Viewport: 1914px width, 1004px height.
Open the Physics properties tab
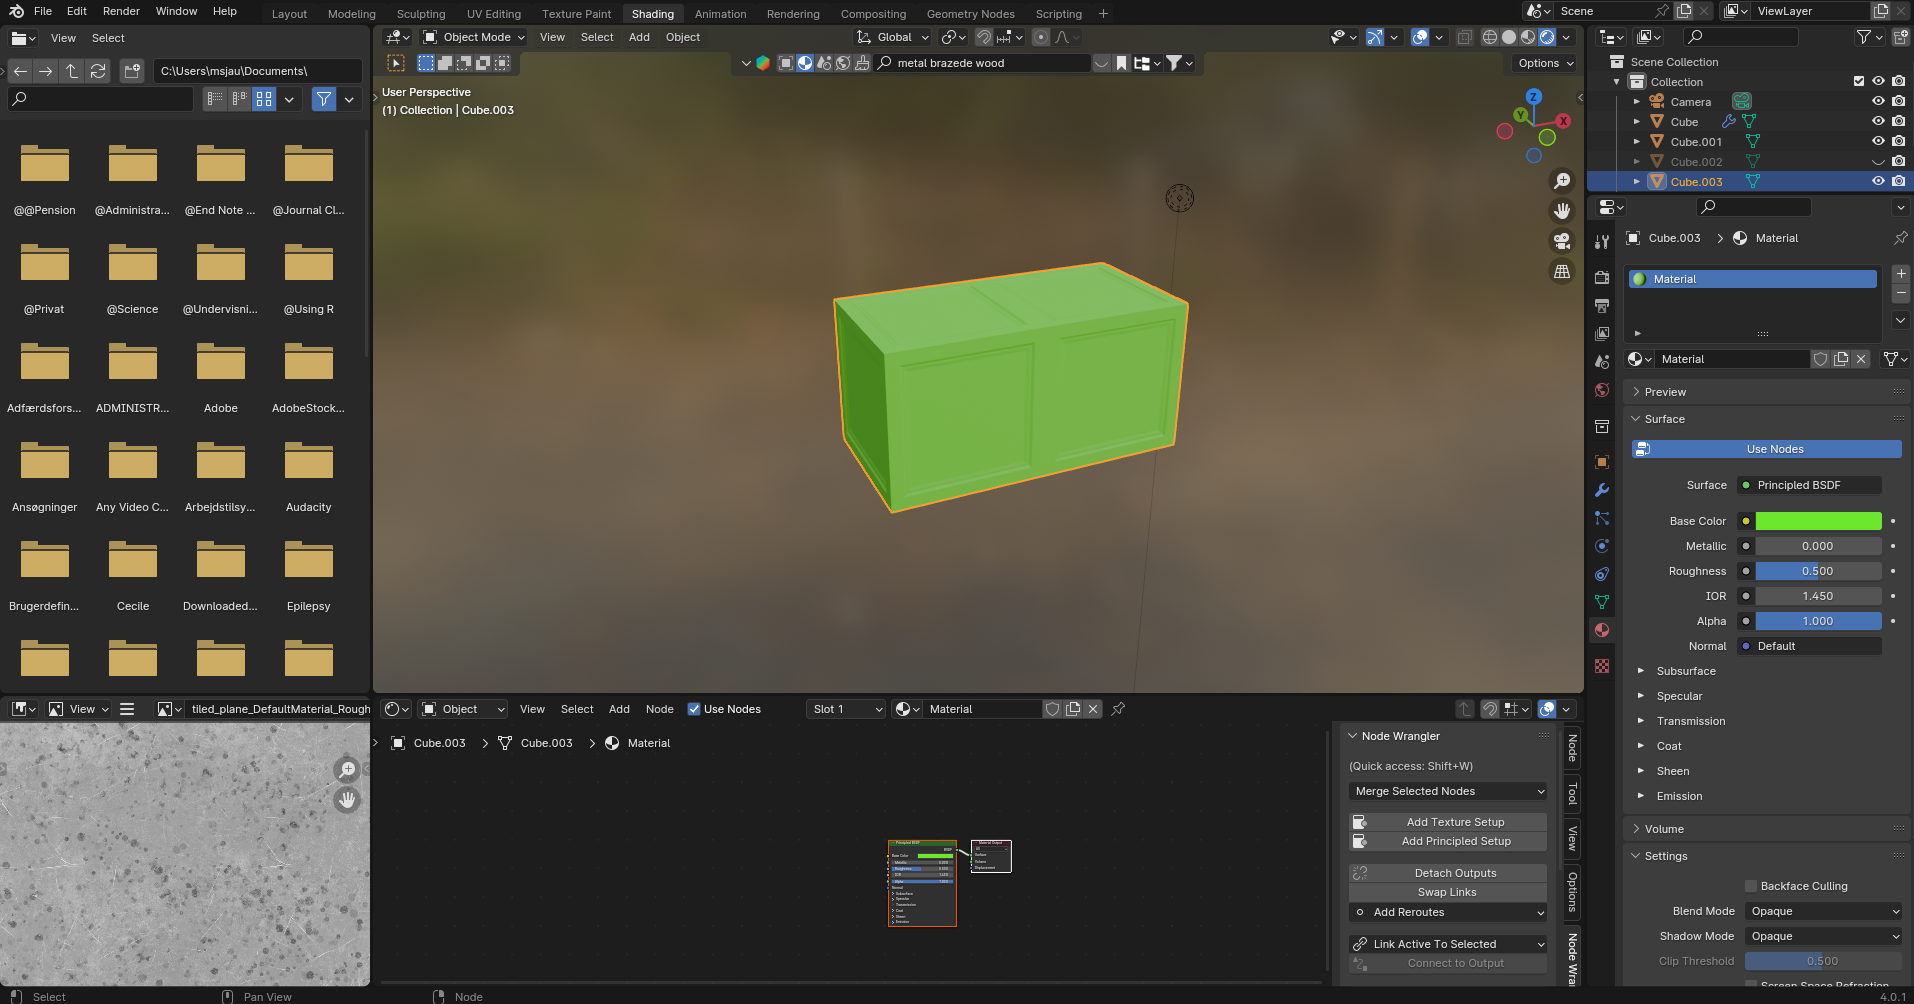tap(1602, 546)
